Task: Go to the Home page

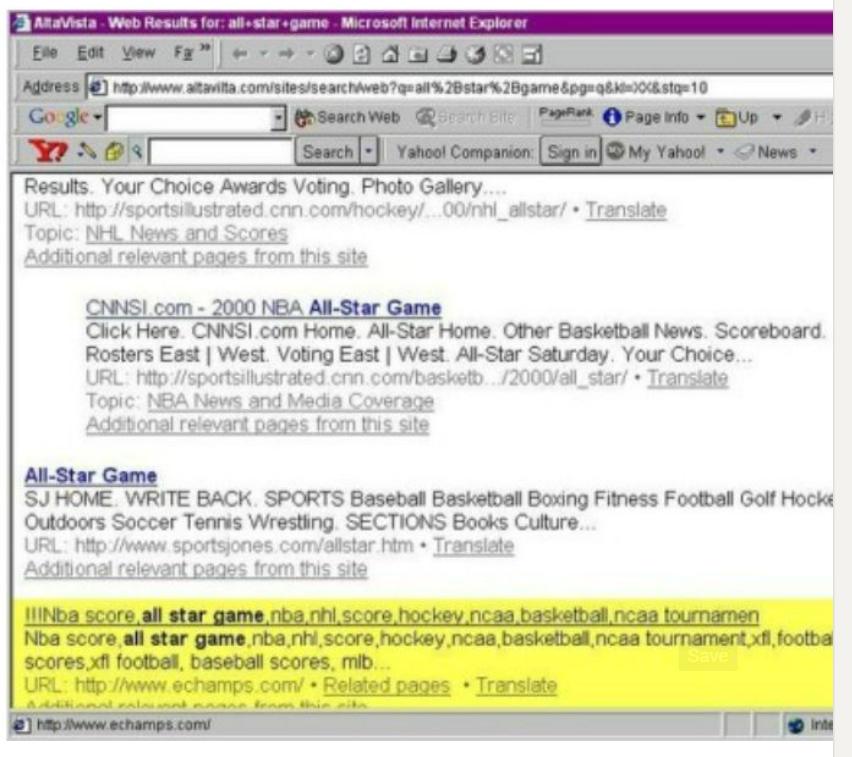Action: coord(390,54)
